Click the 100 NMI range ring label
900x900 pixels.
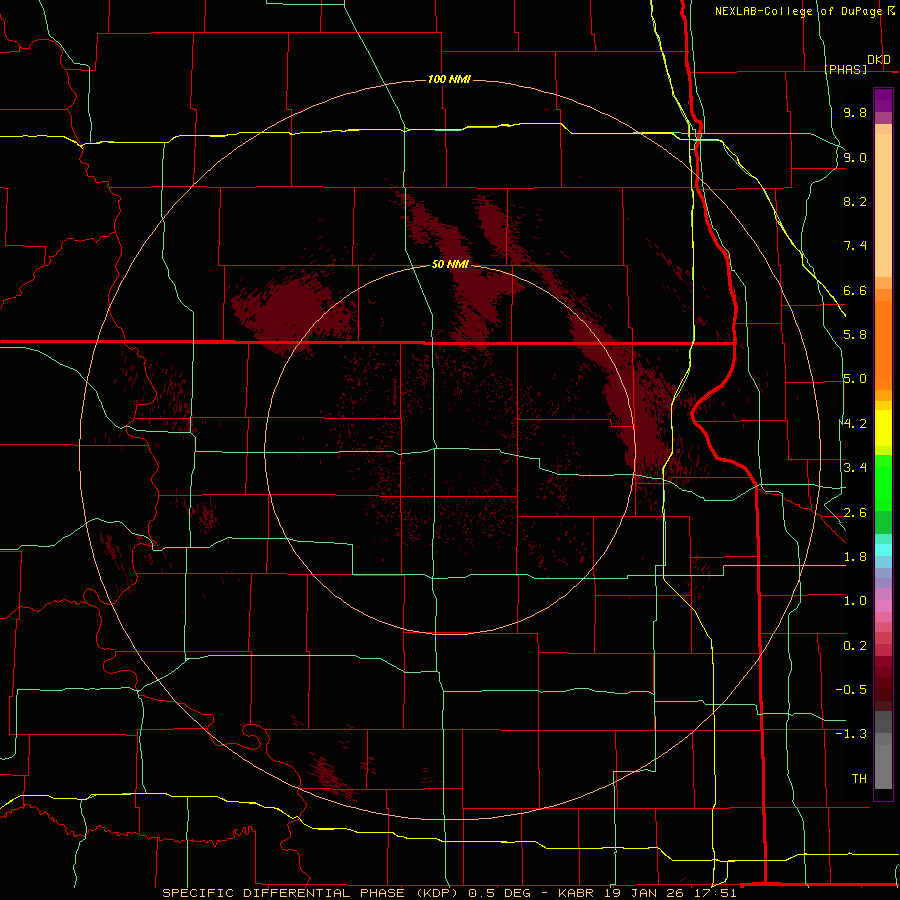click(449, 79)
